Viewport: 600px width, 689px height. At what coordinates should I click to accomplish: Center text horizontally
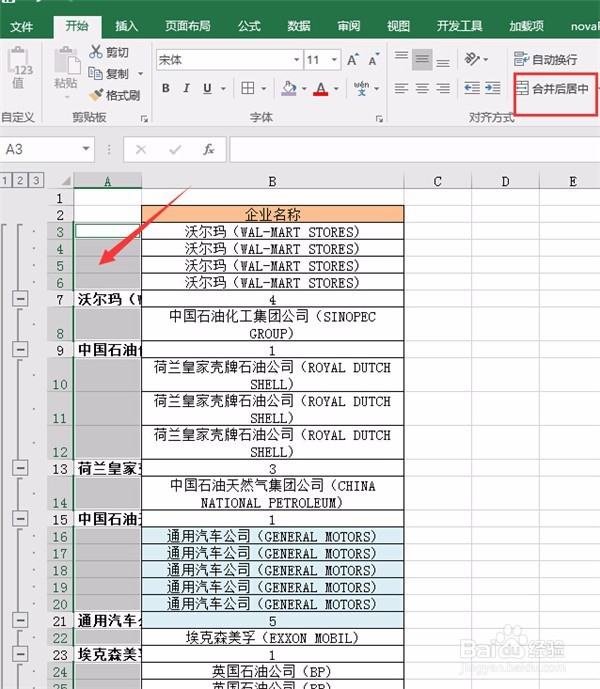tap(422, 88)
